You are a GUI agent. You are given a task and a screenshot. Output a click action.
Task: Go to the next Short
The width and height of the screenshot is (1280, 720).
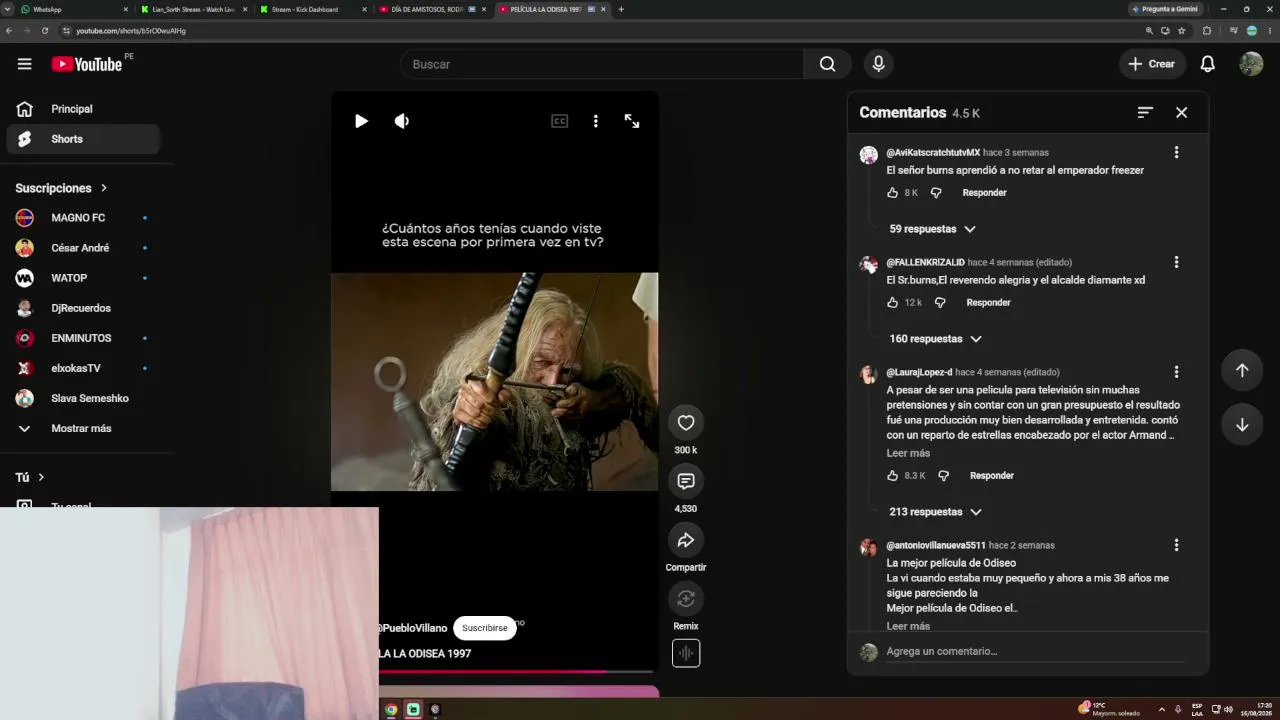[1242, 424]
